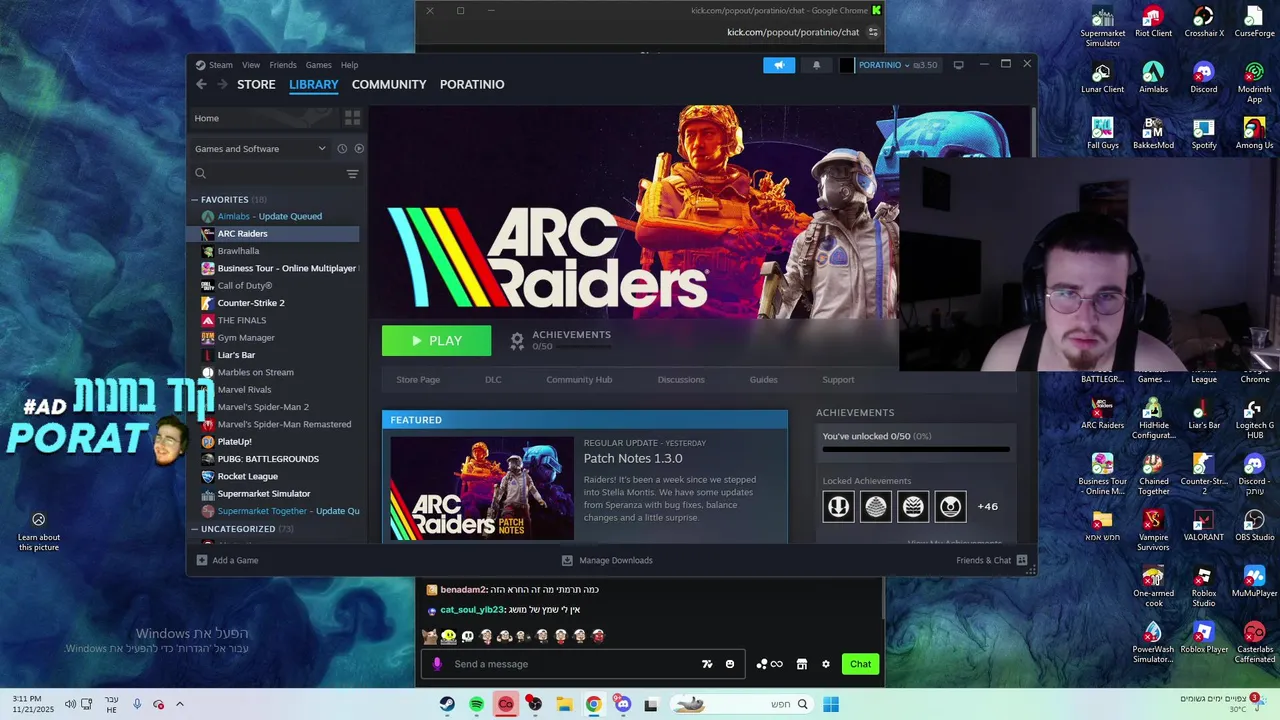Open Steam announcements megaphone button
Image resolution: width=1280 pixels, height=720 pixels.
pos(779,65)
